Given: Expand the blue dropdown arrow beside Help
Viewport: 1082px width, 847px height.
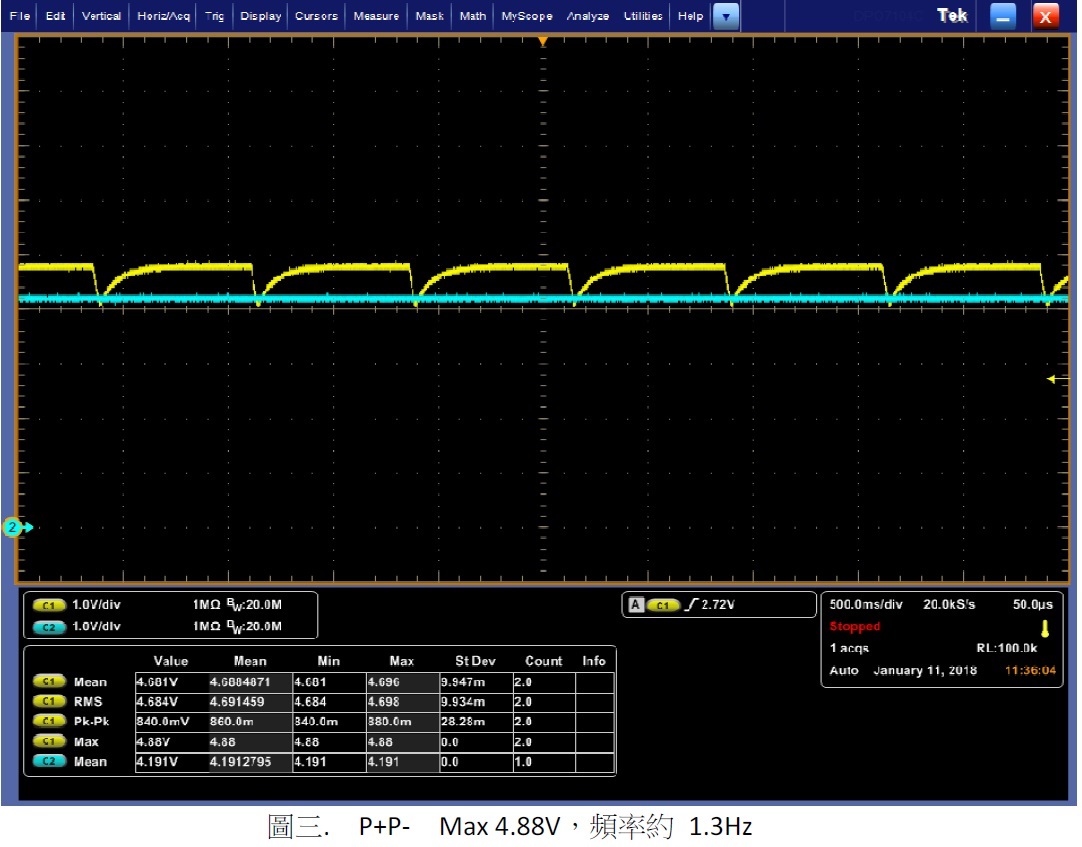Looking at the screenshot, I should click(x=727, y=16).
